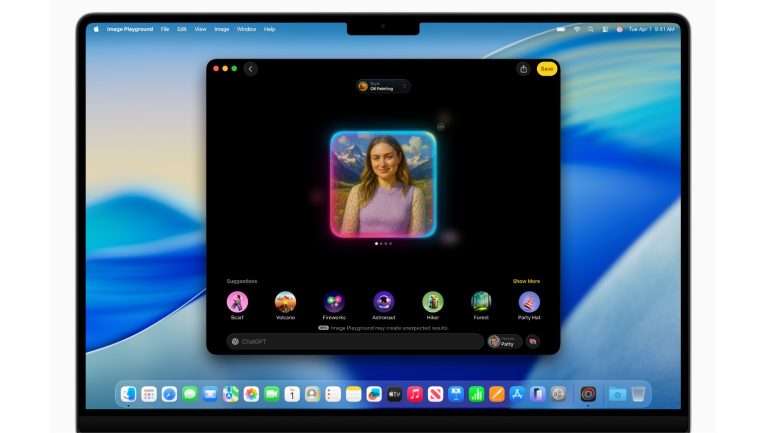The height and width of the screenshot is (433, 770).
Task: Open the Patty person selector
Action: tap(504, 341)
